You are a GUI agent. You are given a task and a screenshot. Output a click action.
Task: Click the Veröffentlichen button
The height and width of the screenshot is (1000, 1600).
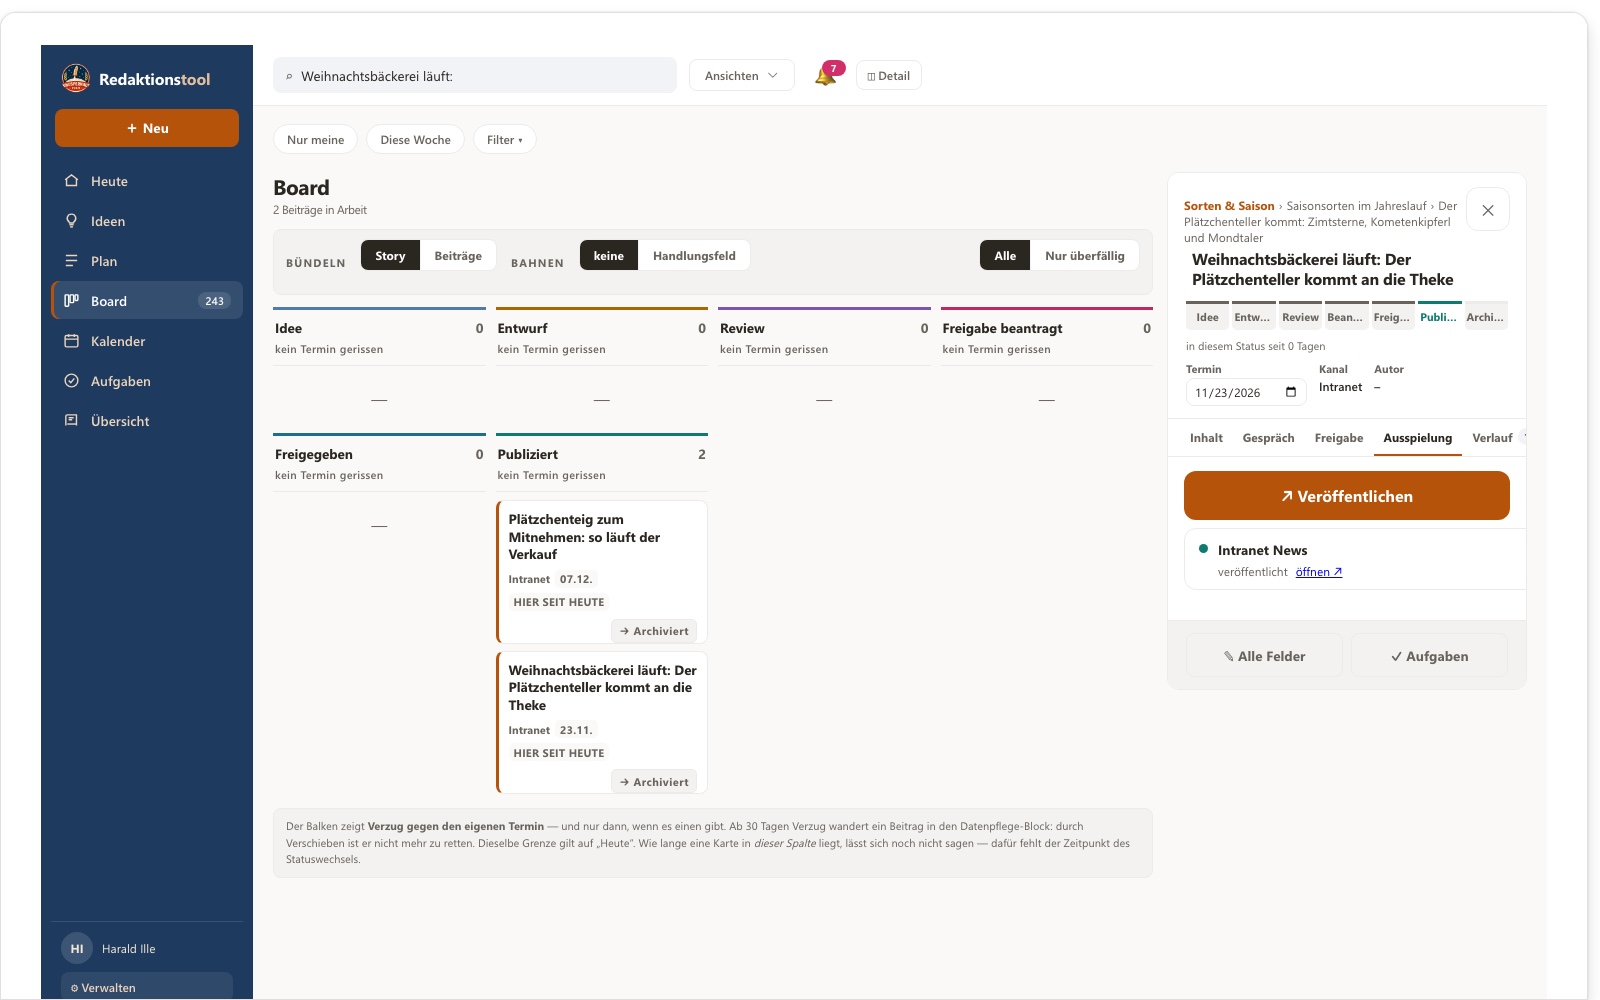pyautogui.click(x=1346, y=496)
